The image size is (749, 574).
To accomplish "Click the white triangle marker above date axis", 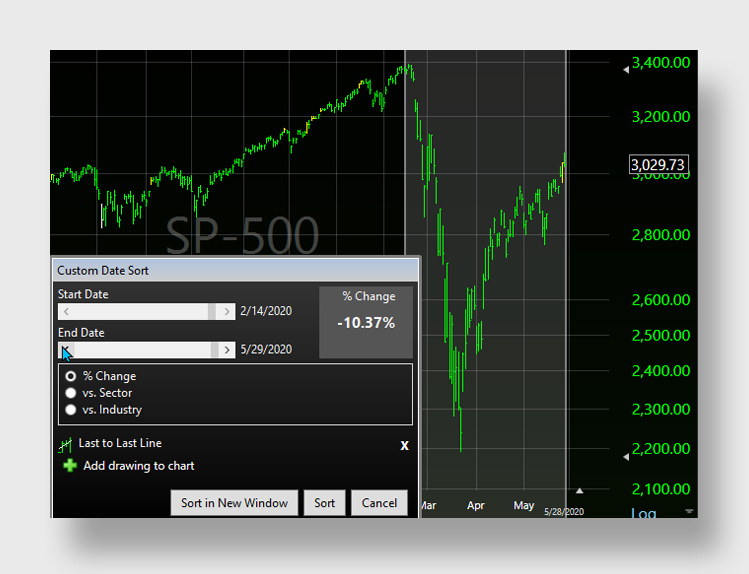I will coord(579,490).
